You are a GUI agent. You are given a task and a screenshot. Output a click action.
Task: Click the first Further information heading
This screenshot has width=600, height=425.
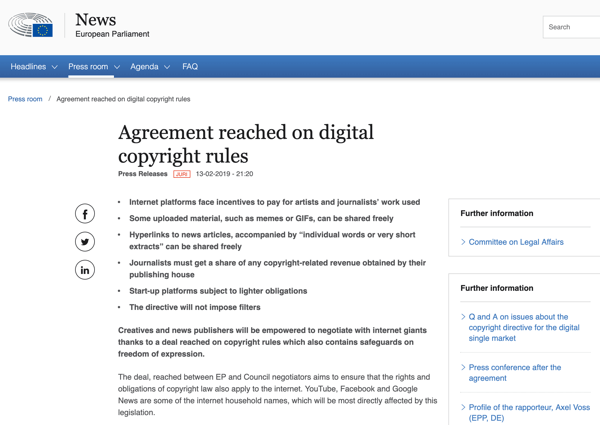497,213
